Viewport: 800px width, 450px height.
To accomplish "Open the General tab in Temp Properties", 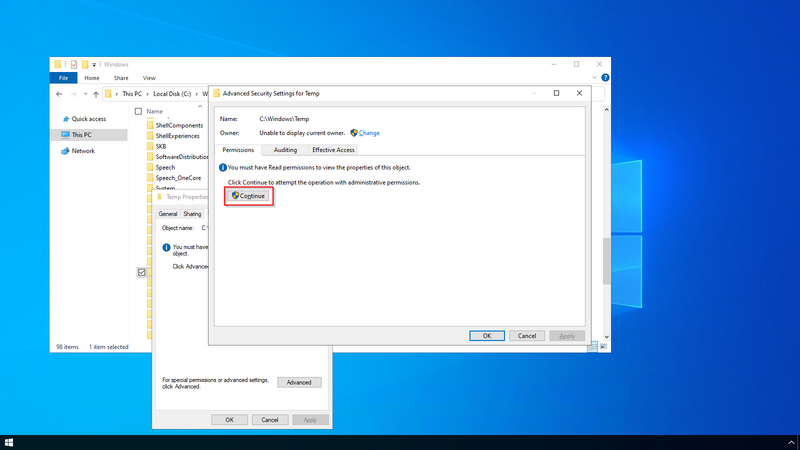I will (x=167, y=214).
